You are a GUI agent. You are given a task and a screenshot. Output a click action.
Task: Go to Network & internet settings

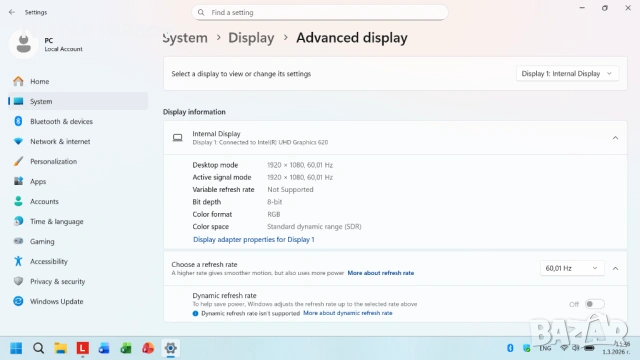[78, 141]
